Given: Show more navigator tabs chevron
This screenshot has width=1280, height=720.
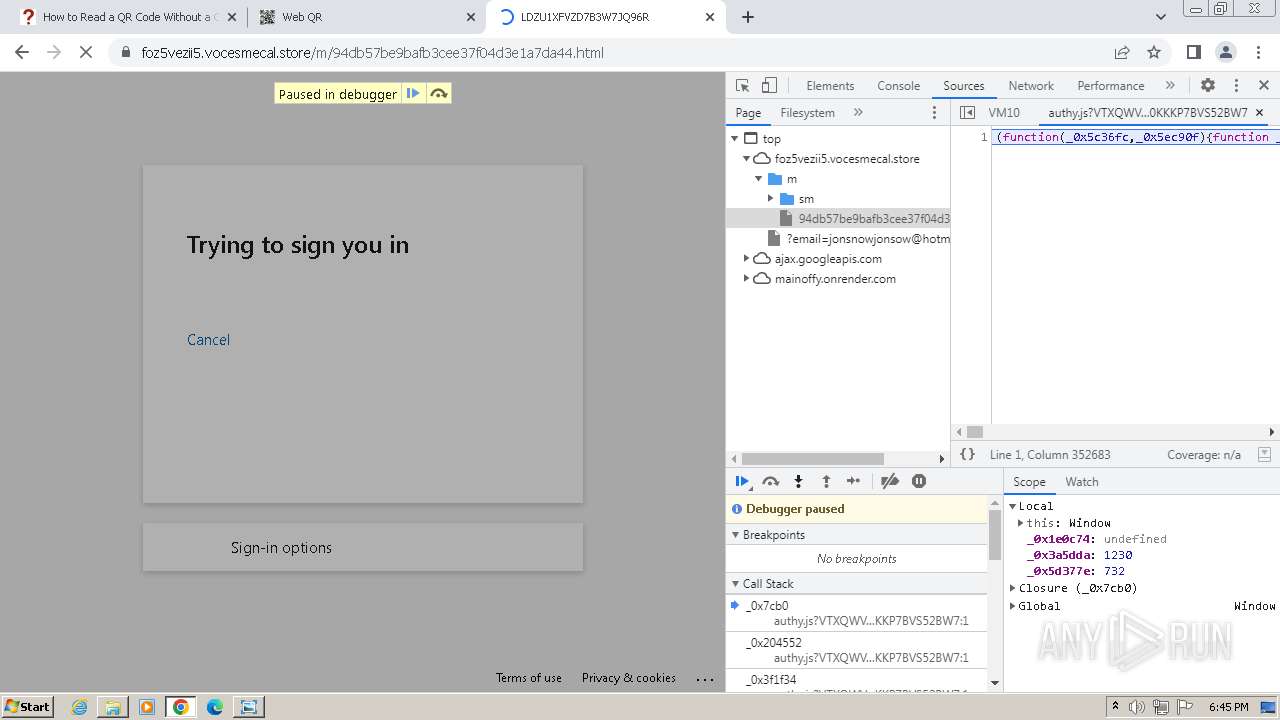Looking at the screenshot, I should pos(858,113).
